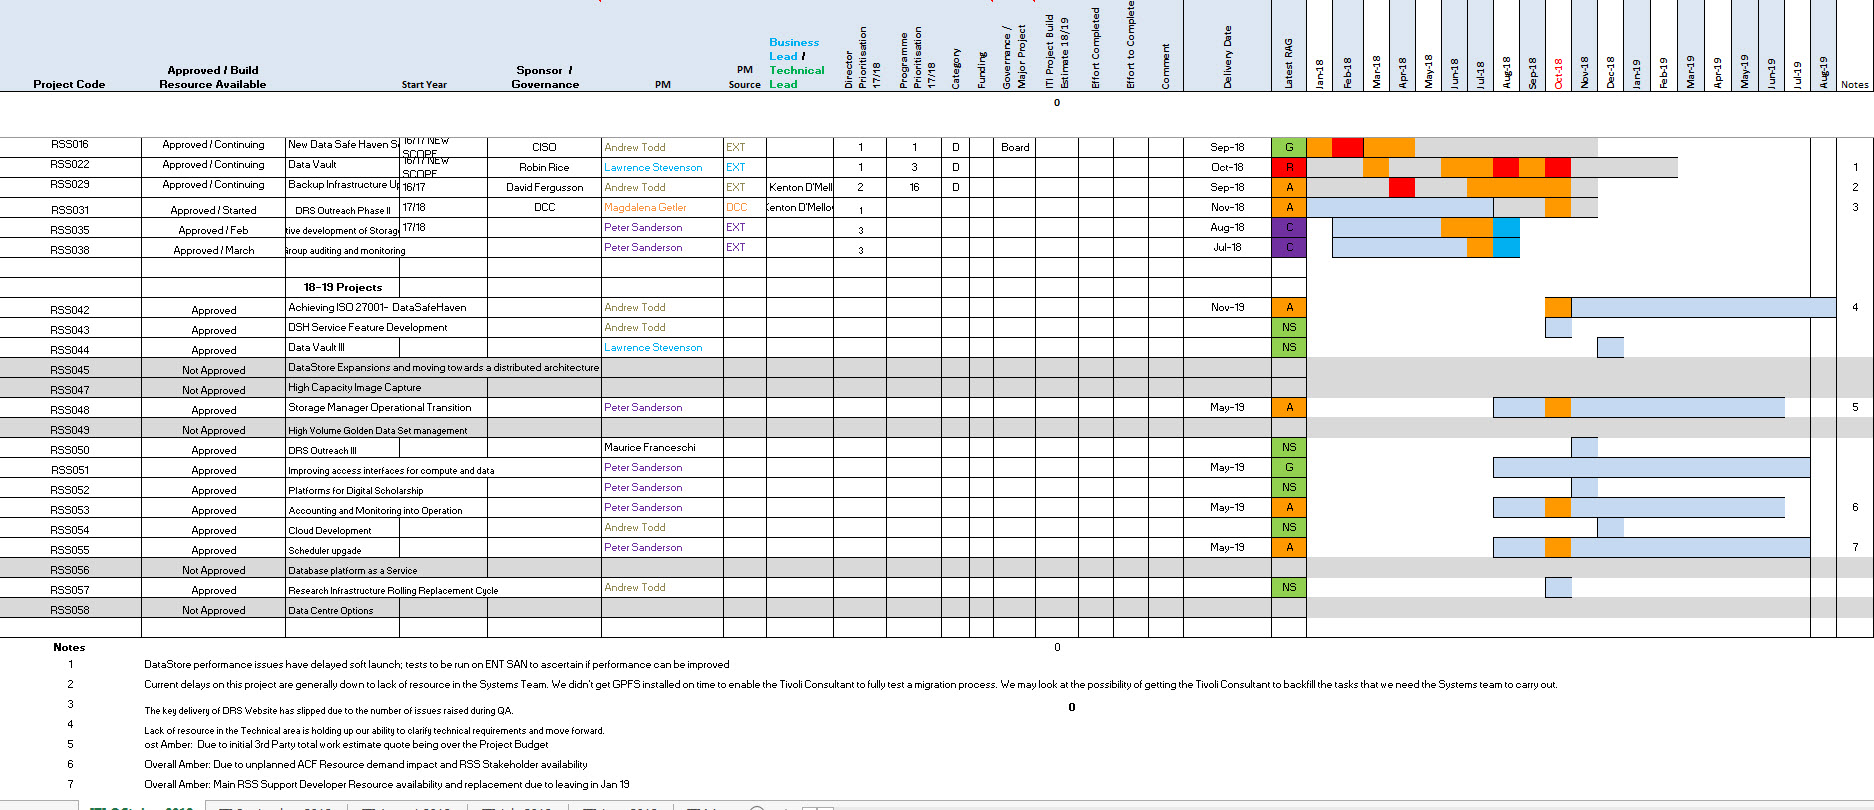Click Storage Manager Operational Transition cell

pyautogui.click(x=380, y=407)
